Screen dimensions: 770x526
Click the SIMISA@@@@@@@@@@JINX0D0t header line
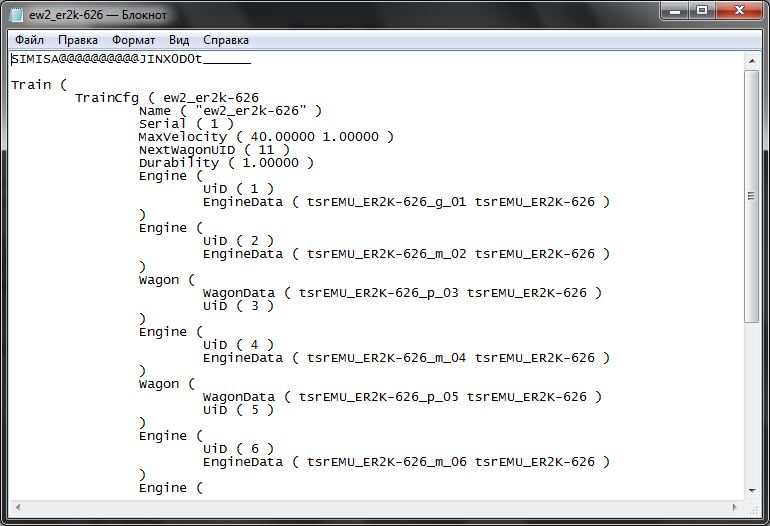point(131,59)
